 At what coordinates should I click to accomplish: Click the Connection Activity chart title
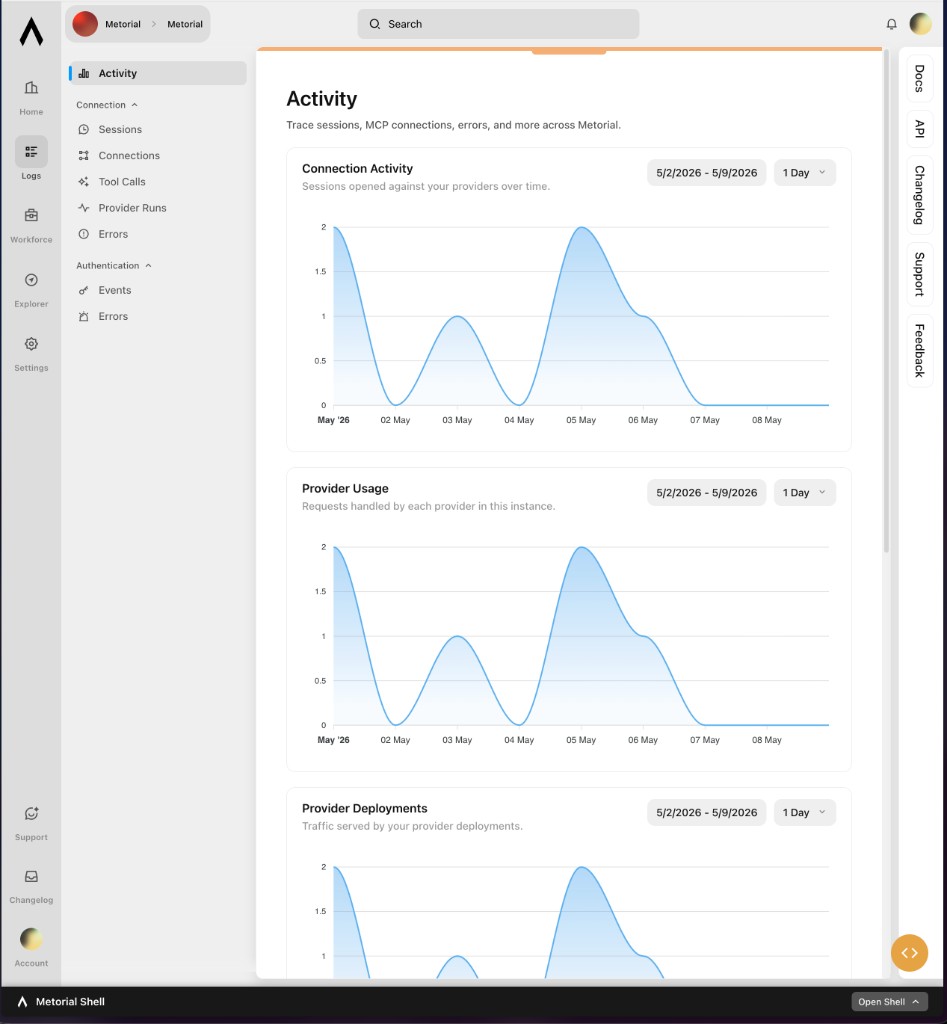pyautogui.click(x=357, y=168)
